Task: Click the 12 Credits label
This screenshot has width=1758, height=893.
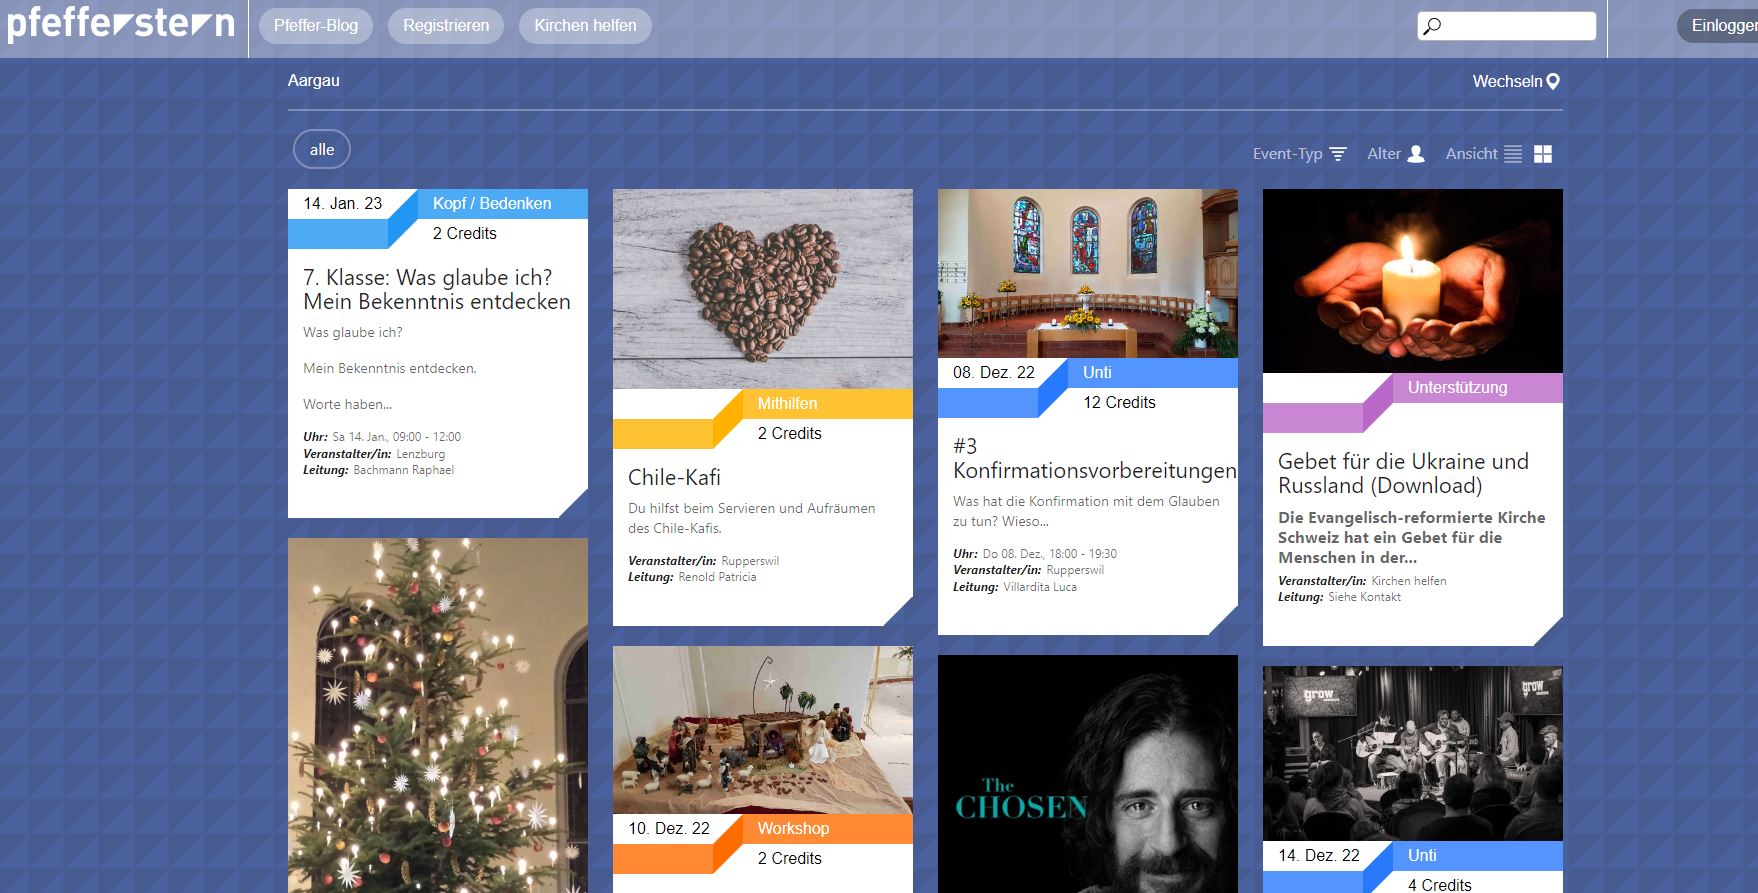Action: point(1119,403)
